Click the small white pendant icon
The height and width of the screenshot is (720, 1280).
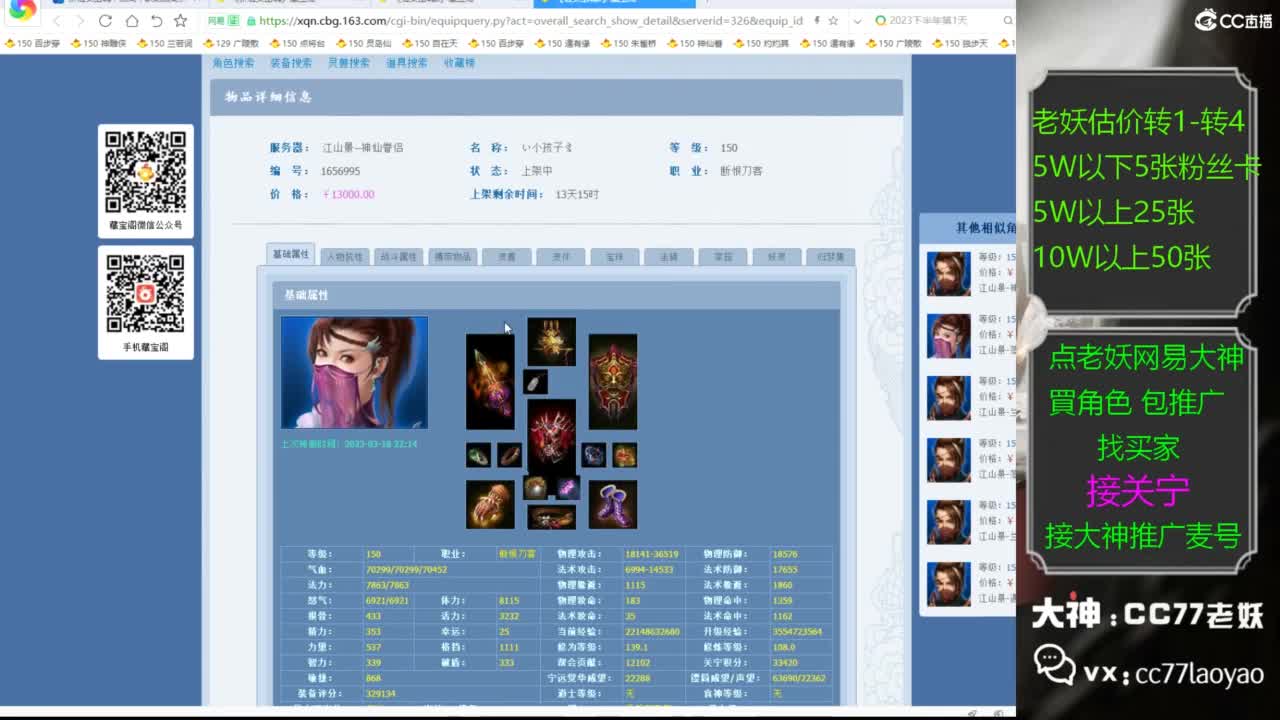click(x=535, y=381)
